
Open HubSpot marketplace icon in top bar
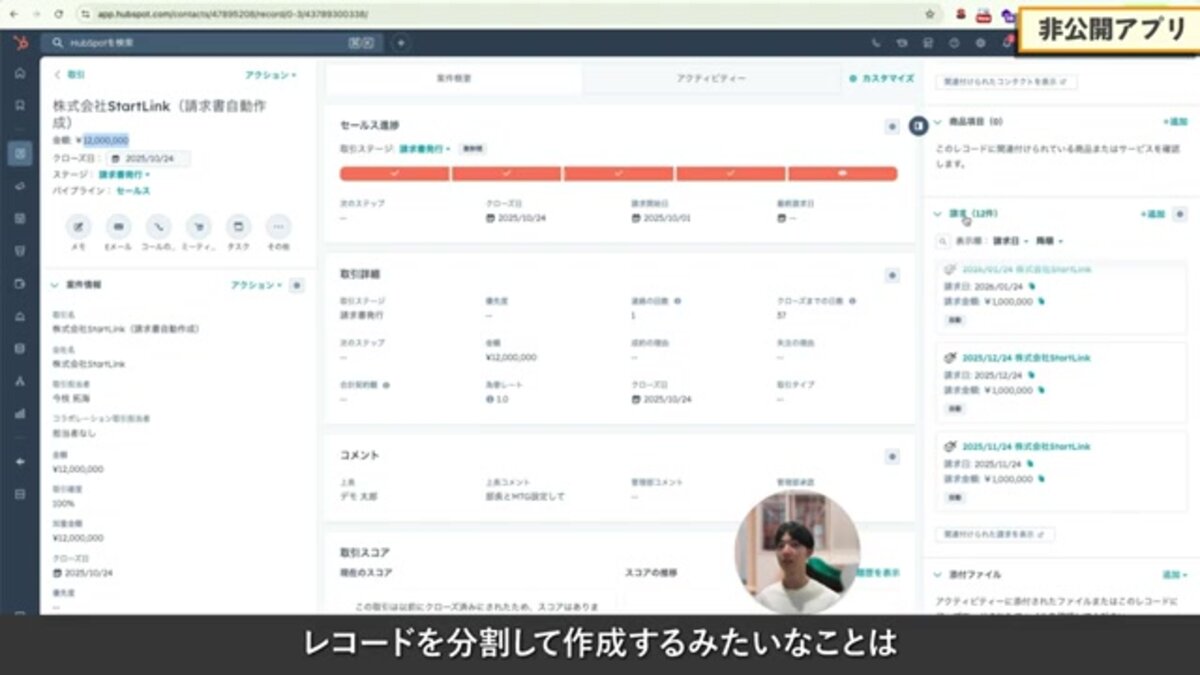[929, 40]
